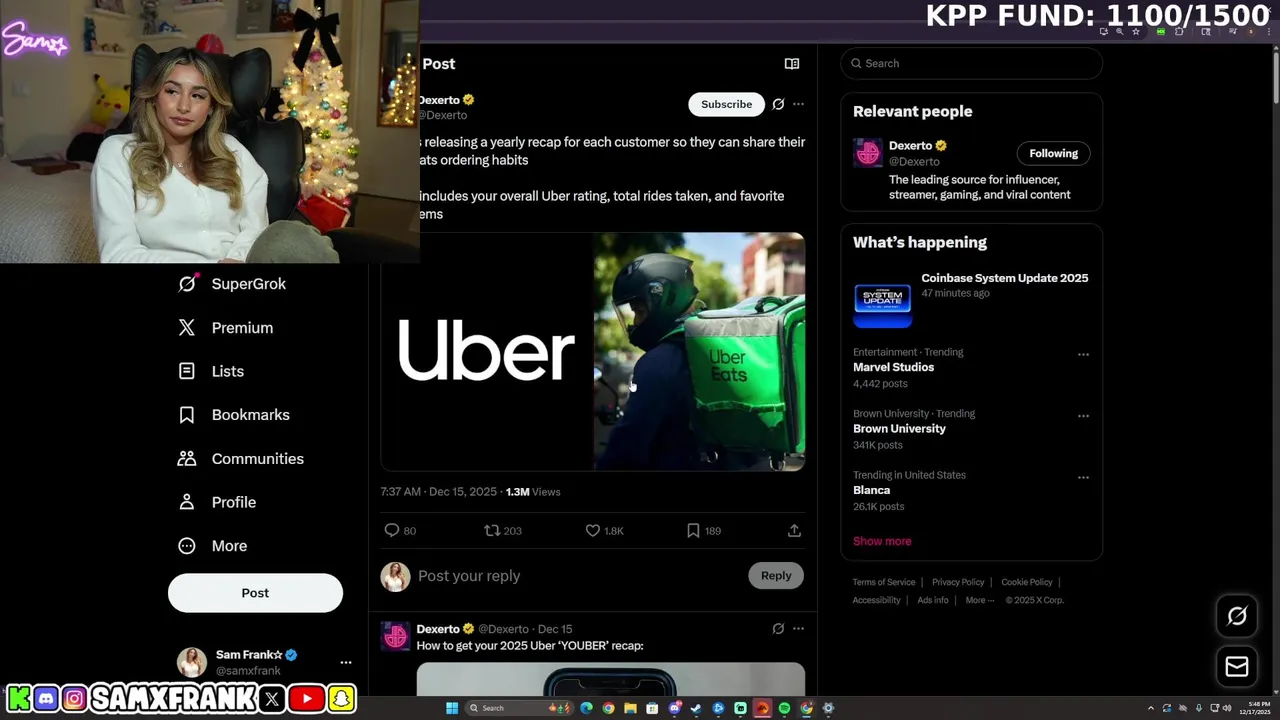Expand hidden system tray icons chevron
The height and width of the screenshot is (720, 1280).
pos(1151,708)
